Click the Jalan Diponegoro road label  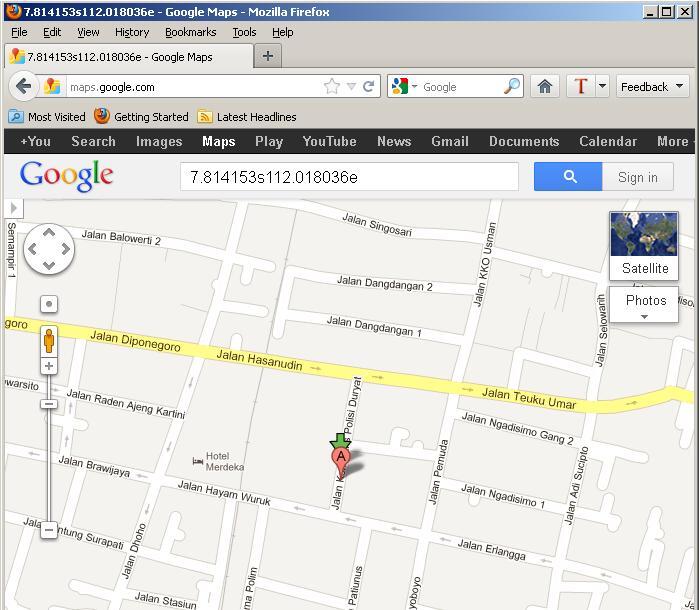coord(136,341)
